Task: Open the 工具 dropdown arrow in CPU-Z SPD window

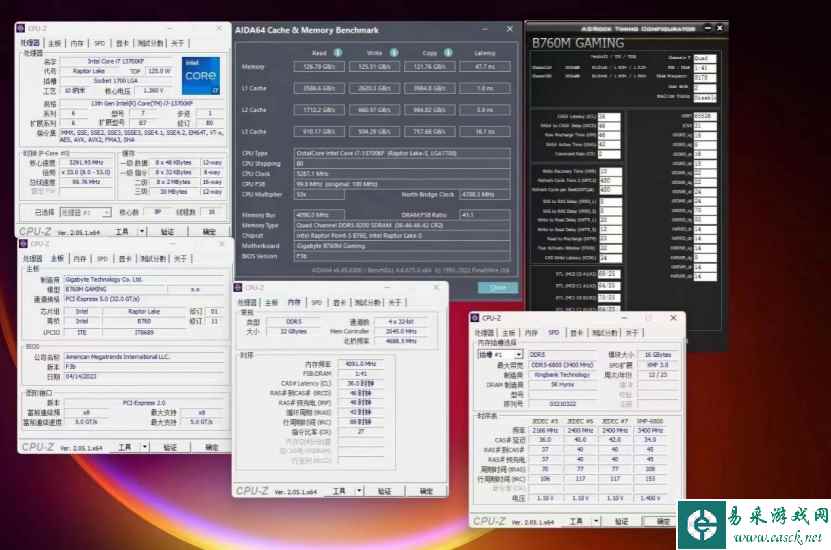Action: point(596,521)
